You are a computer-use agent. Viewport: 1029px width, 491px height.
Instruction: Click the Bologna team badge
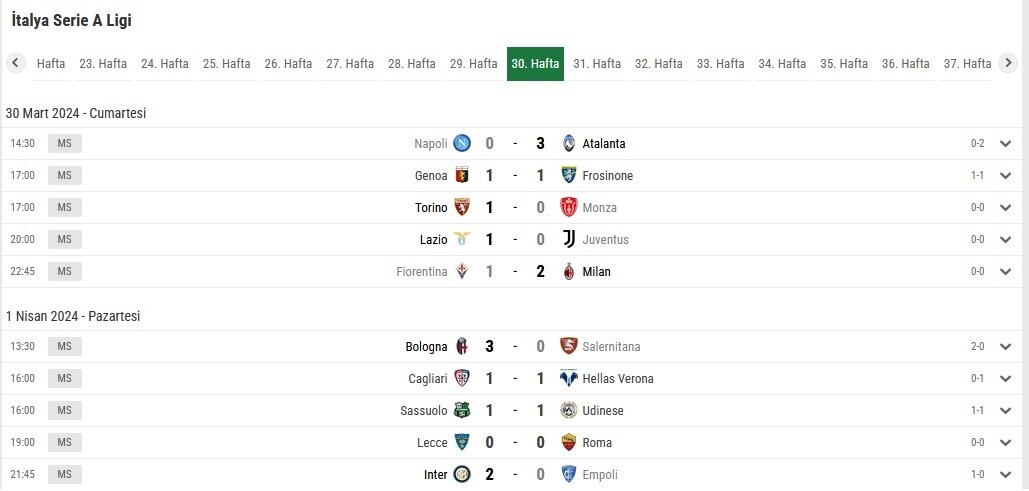pos(462,347)
